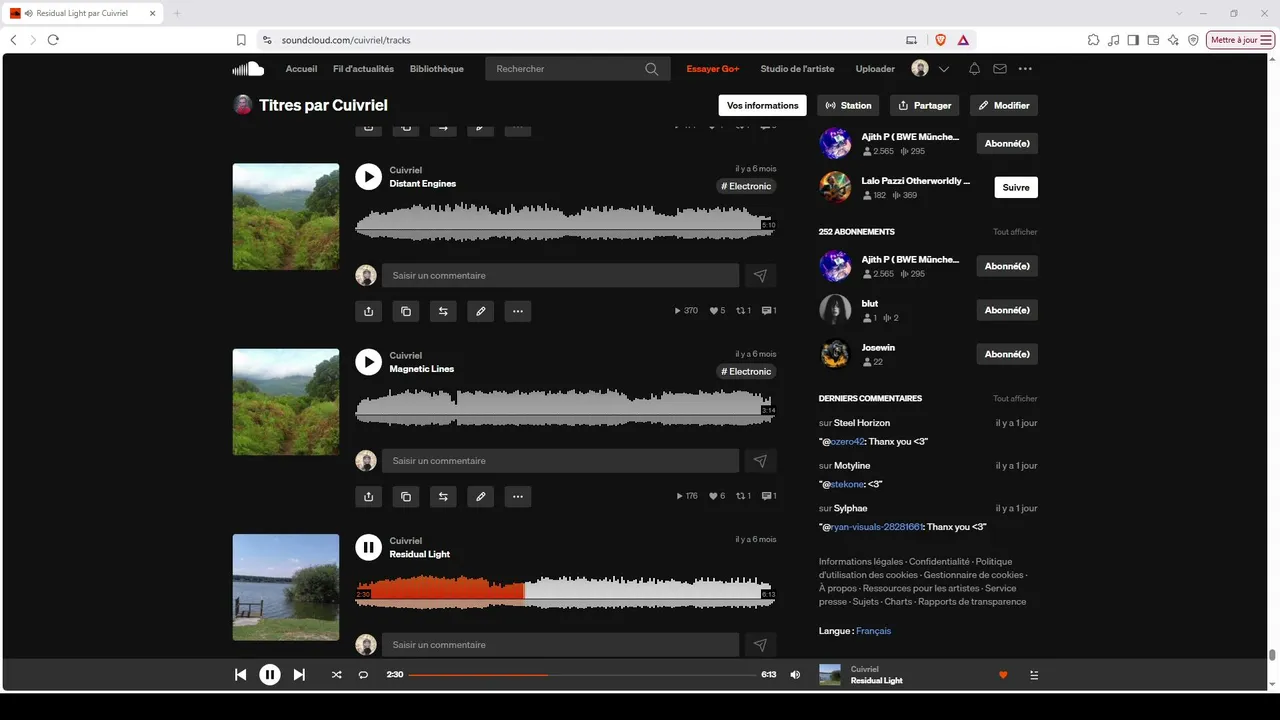The width and height of the screenshot is (1280, 720).
Task: Skip to next track in player
Action: (299, 675)
